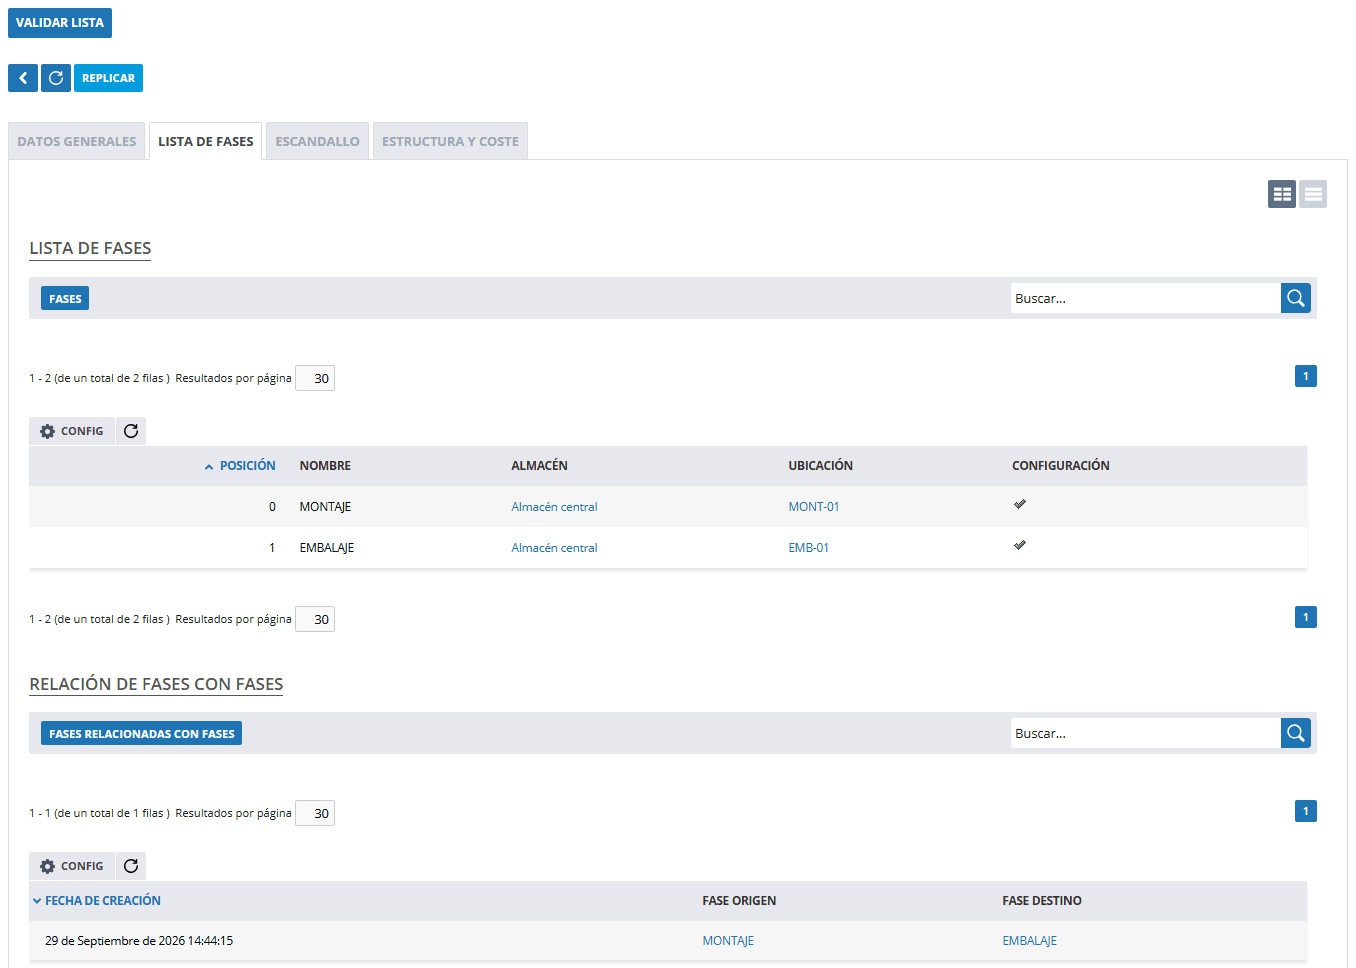Click the back arrow icon button
This screenshot has height=968, width=1356.
(23, 78)
